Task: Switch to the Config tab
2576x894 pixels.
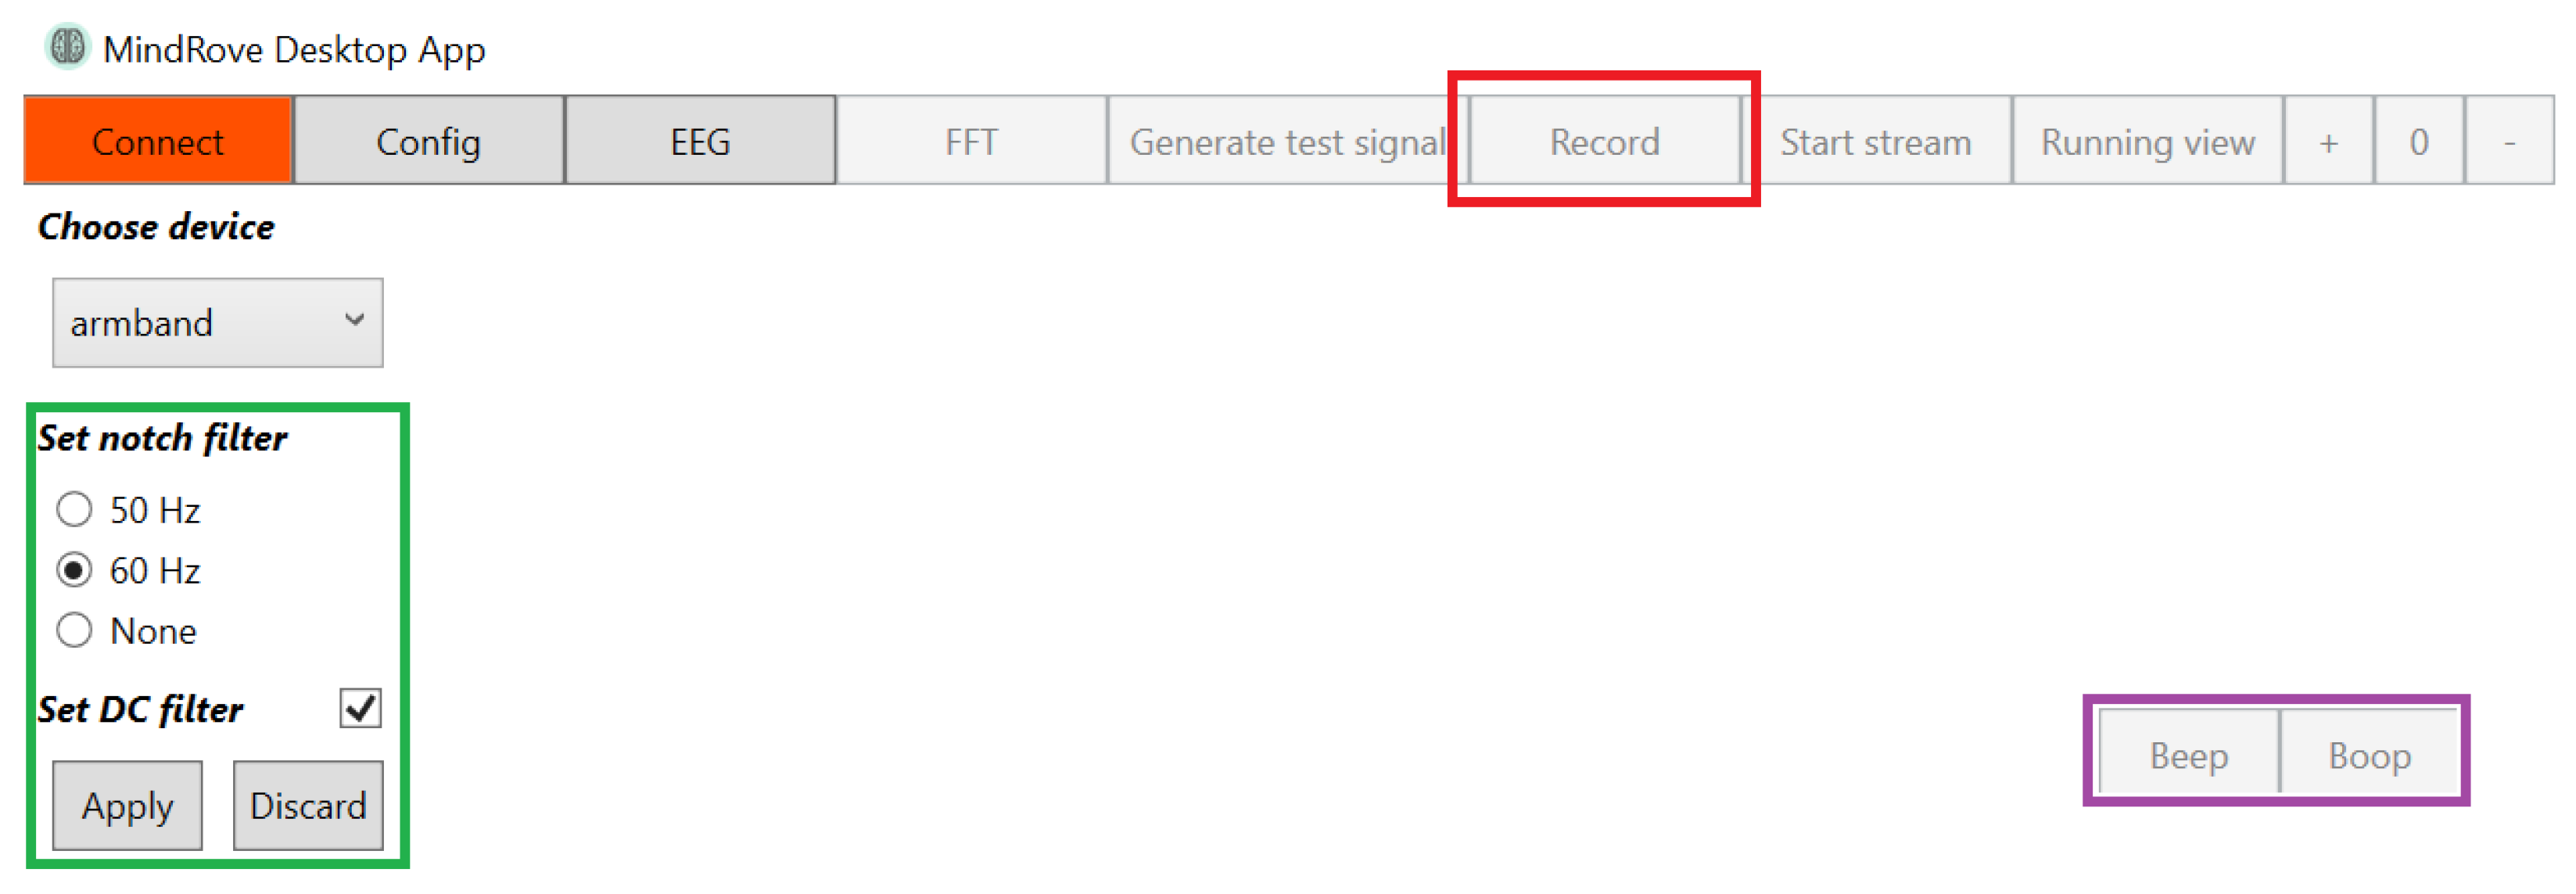Action: 428,141
